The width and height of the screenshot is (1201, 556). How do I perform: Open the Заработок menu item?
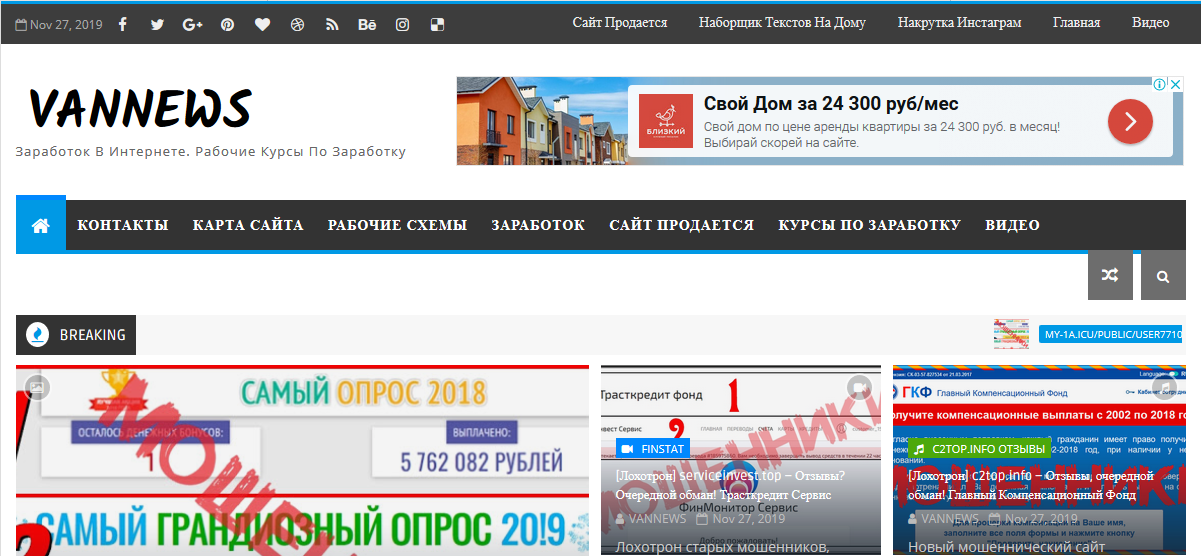coord(538,225)
